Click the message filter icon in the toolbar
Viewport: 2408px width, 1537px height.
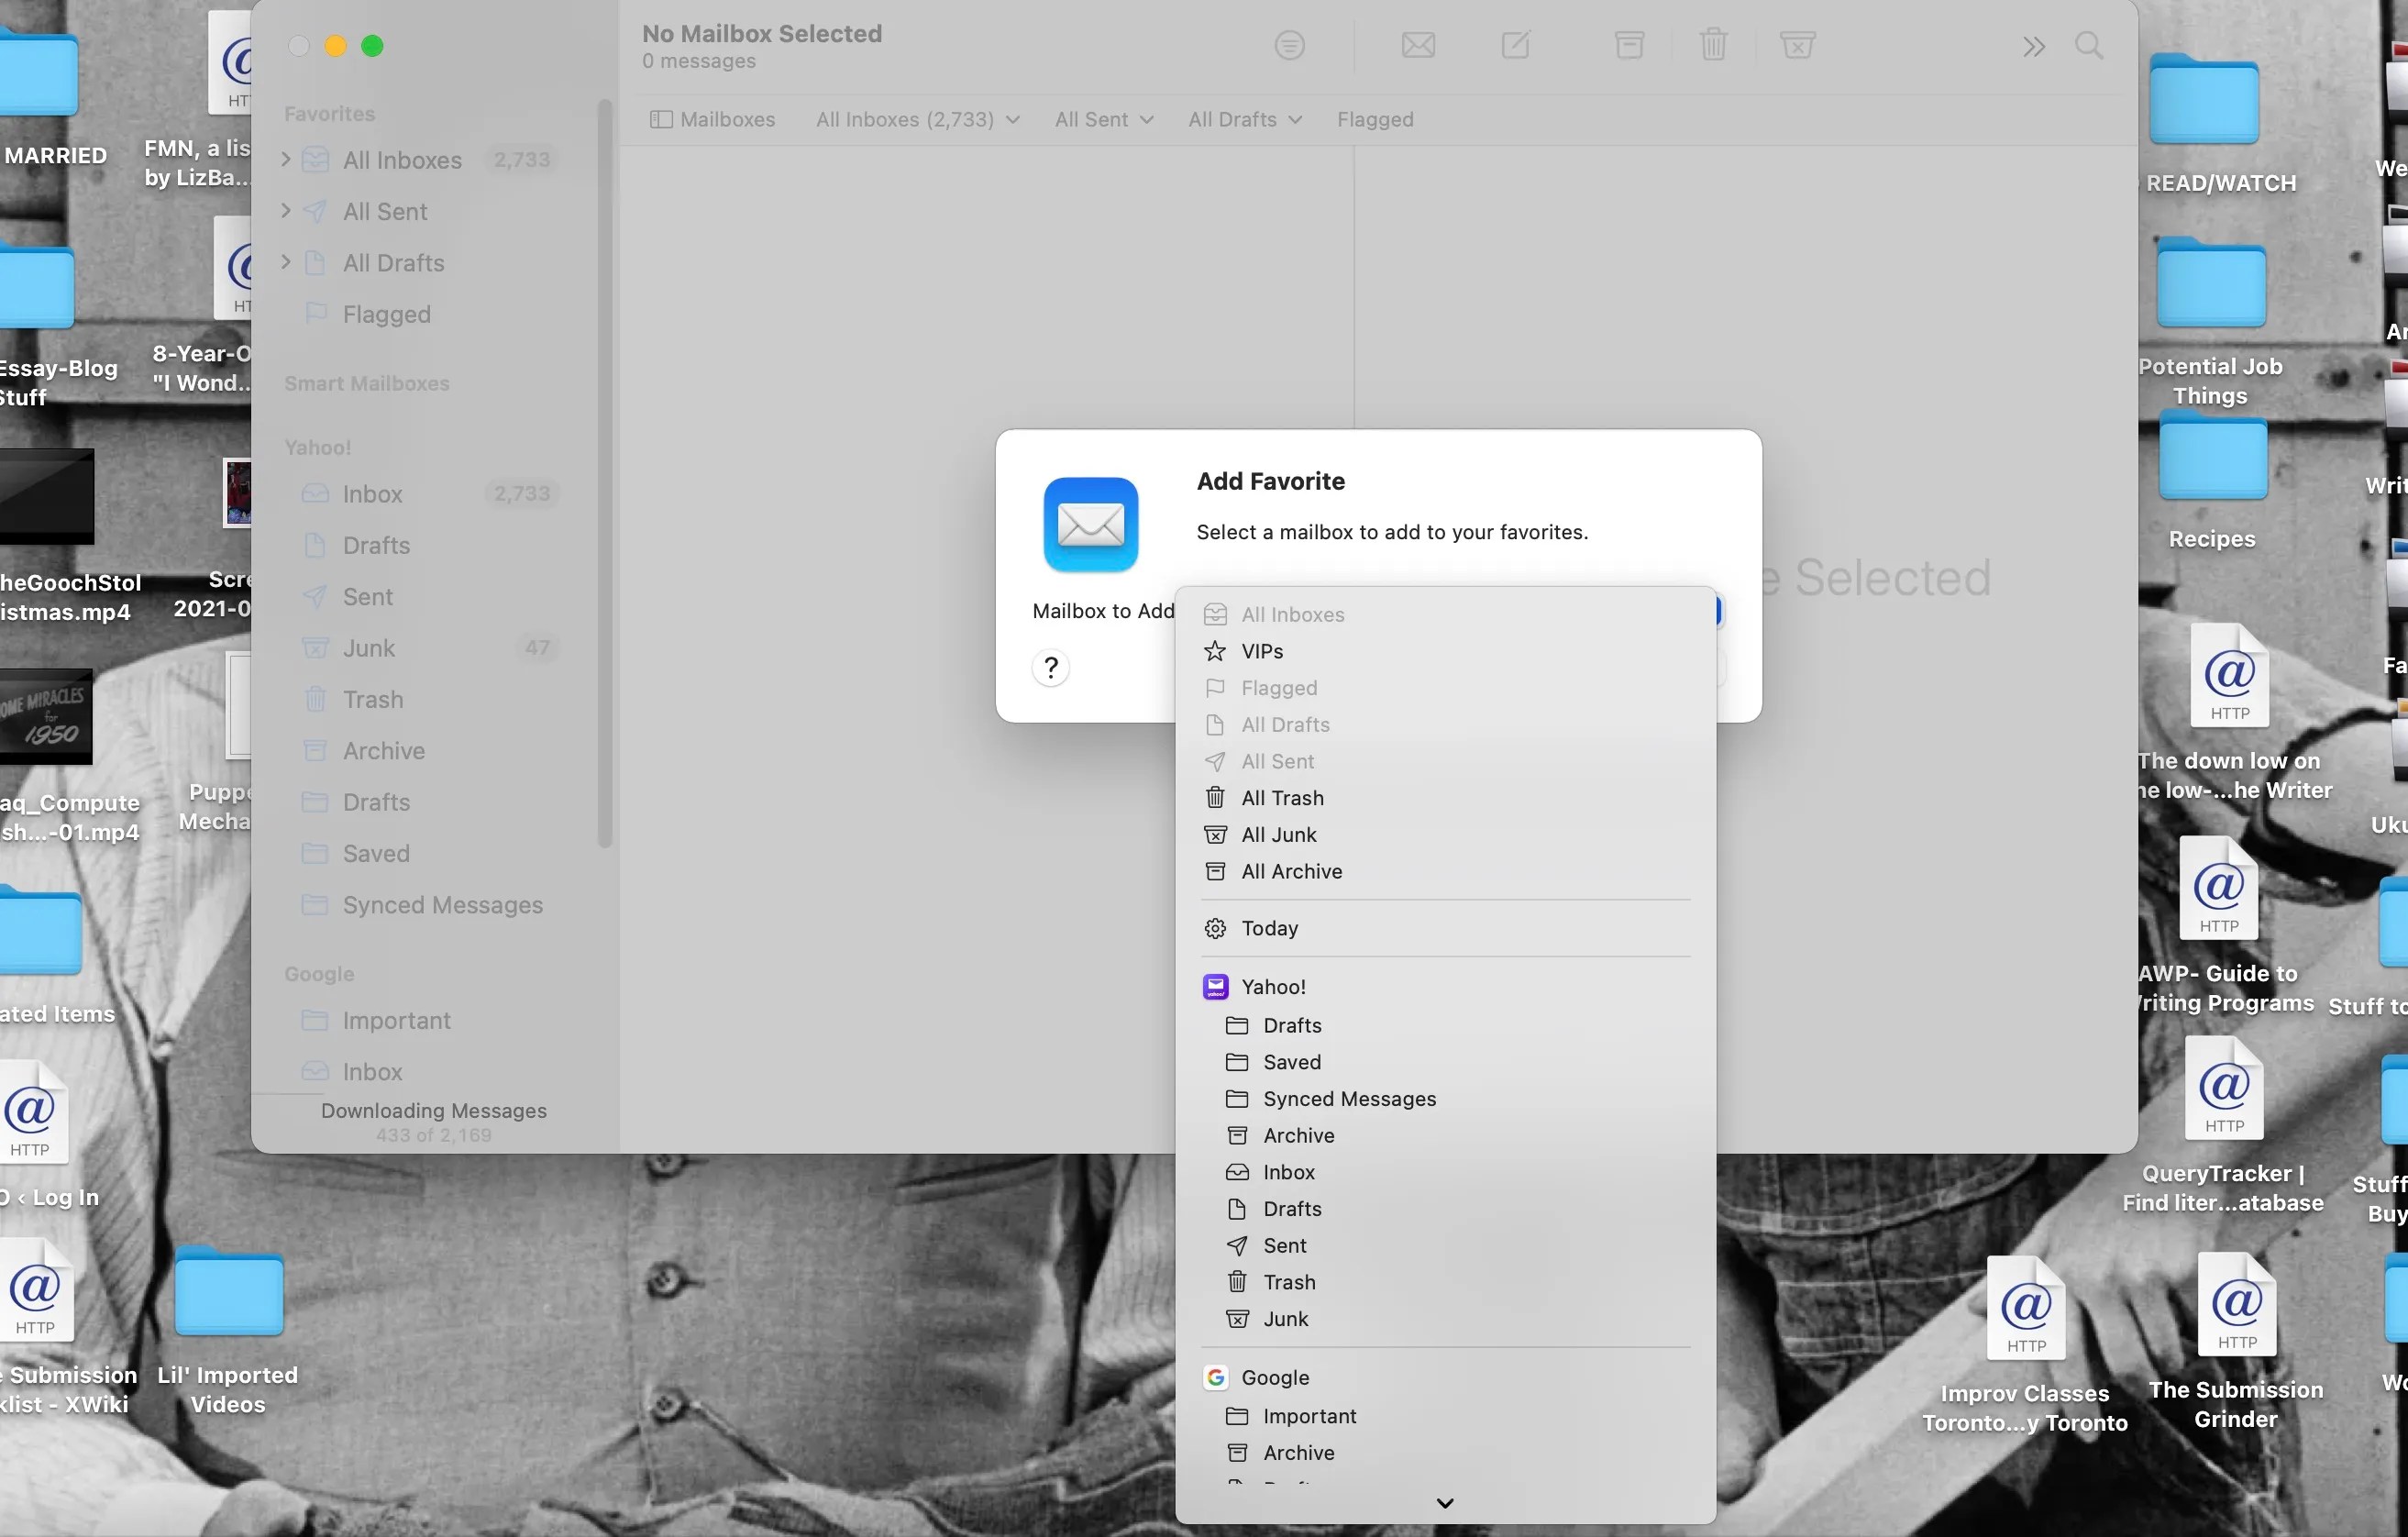click(x=1290, y=45)
